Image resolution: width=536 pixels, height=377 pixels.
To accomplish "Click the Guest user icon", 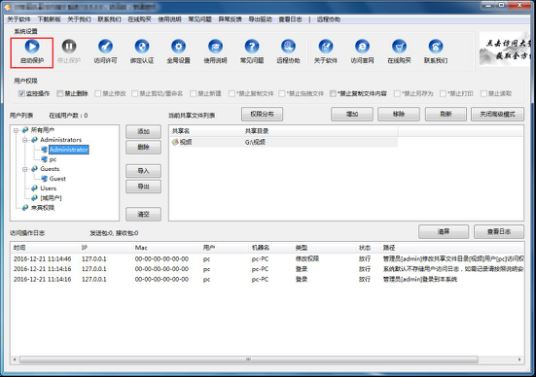I will tap(44, 179).
